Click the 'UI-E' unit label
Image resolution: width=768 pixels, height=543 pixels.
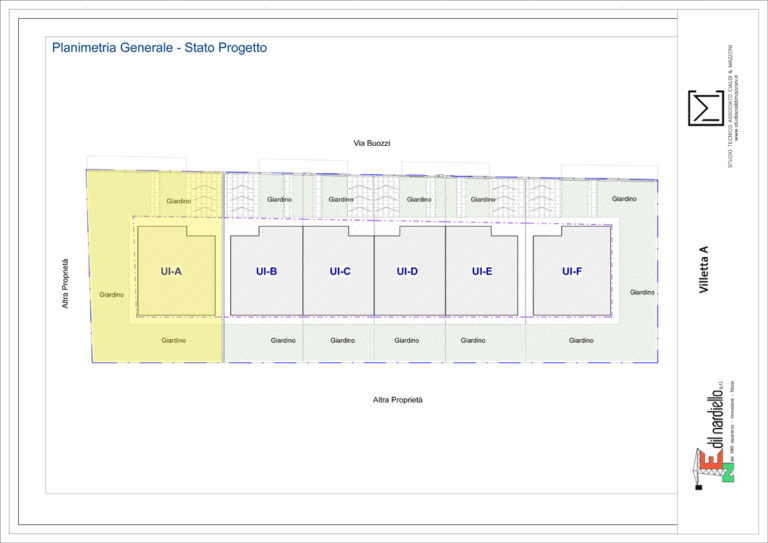click(x=482, y=271)
